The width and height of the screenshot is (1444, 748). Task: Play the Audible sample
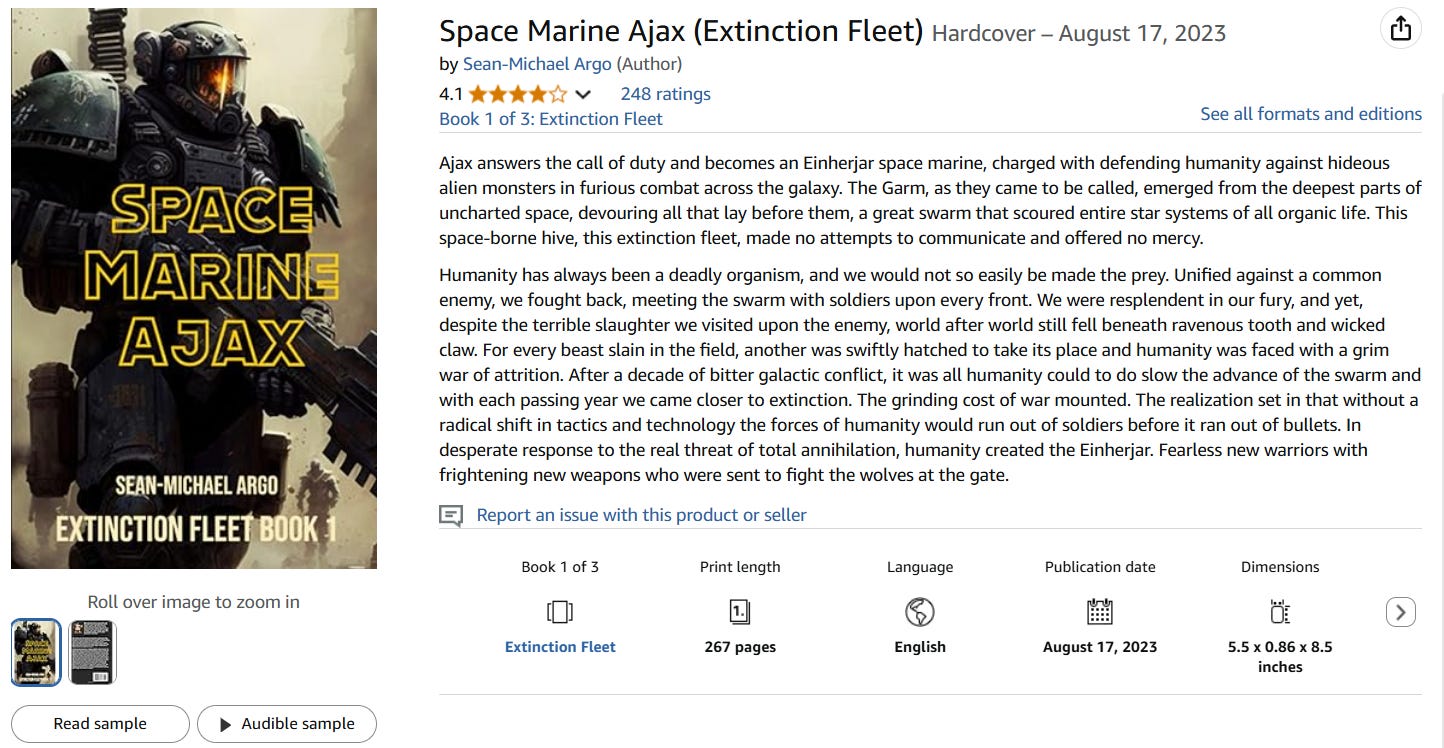pyautogui.click(x=287, y=724)
